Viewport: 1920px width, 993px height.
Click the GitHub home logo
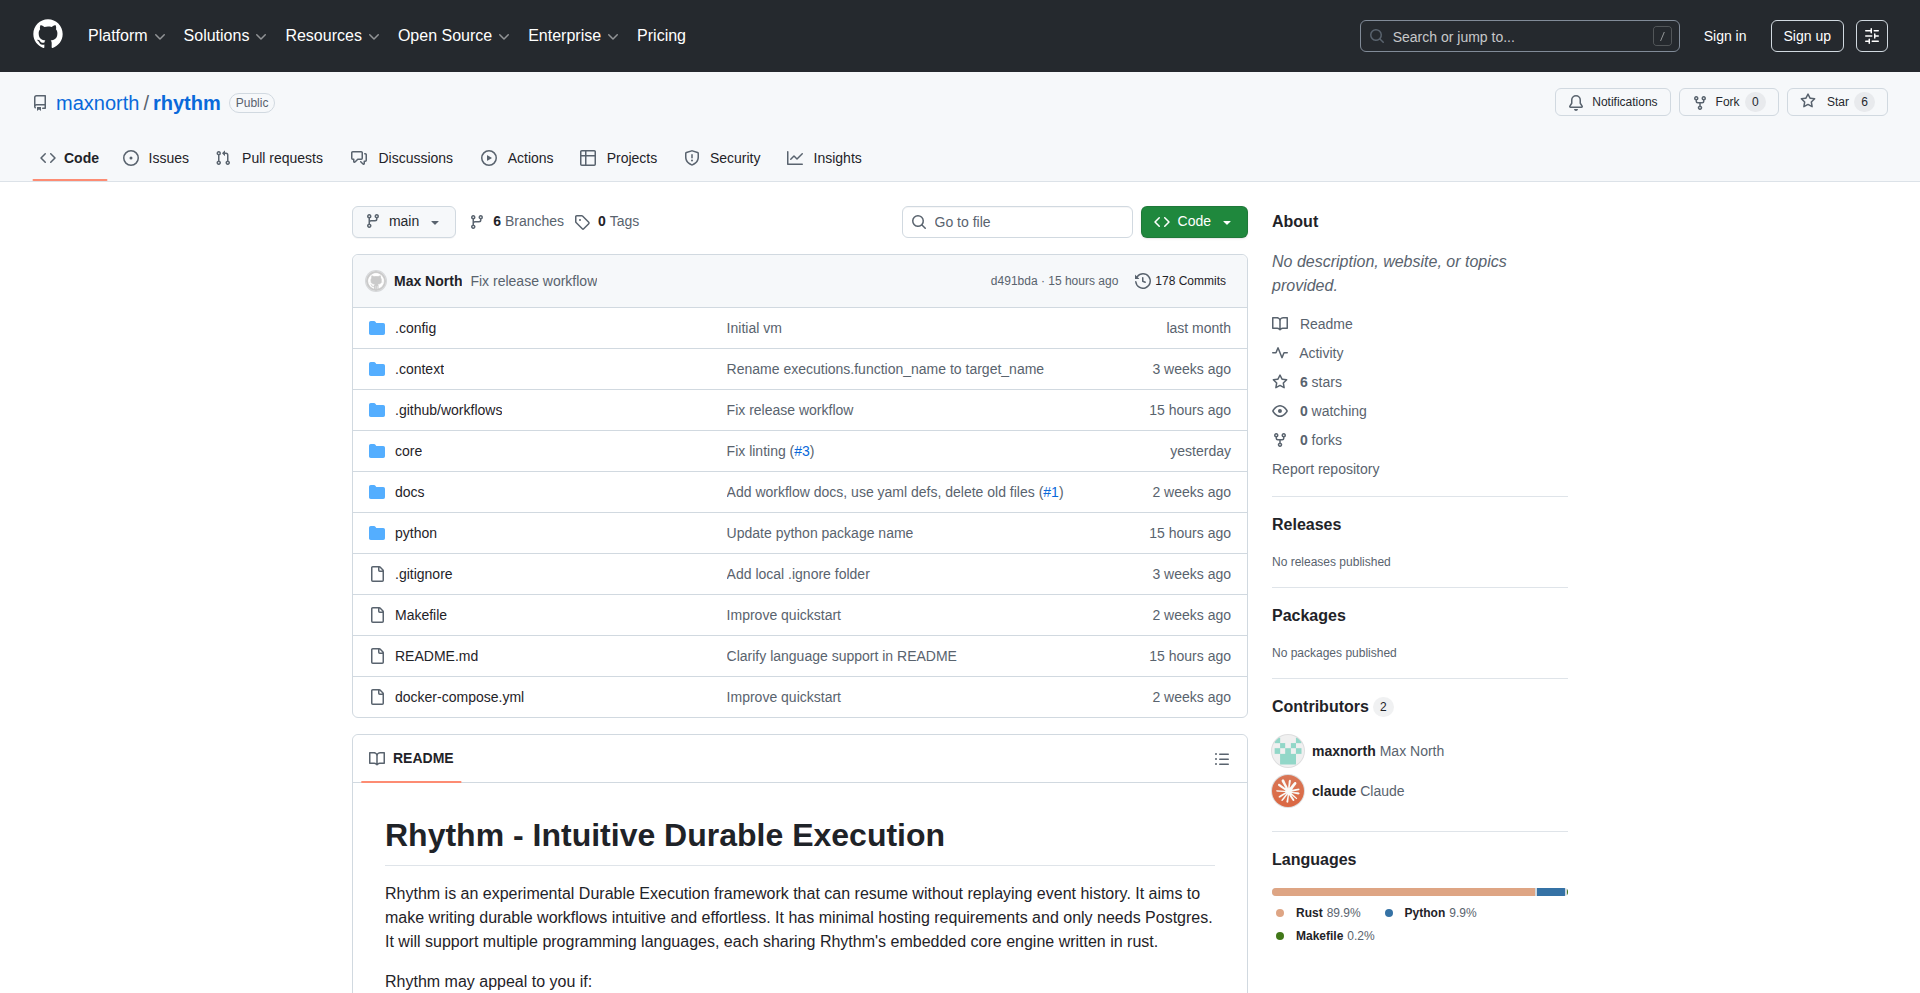pyautogui.click(x=46, y=35)
